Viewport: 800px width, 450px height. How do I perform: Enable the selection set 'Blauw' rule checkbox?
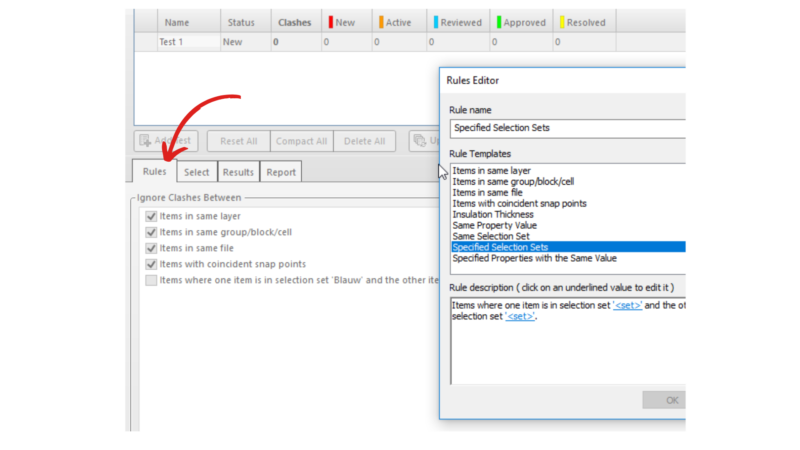(x=151, y=280)
